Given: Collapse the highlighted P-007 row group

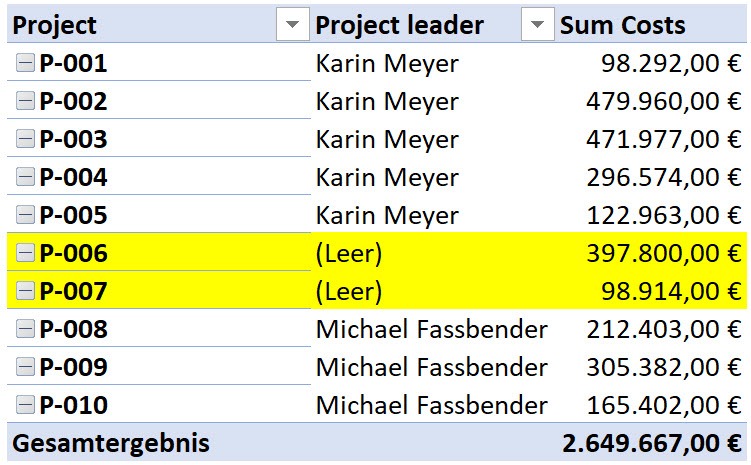Looking at the screenshot, I should 25,291.
